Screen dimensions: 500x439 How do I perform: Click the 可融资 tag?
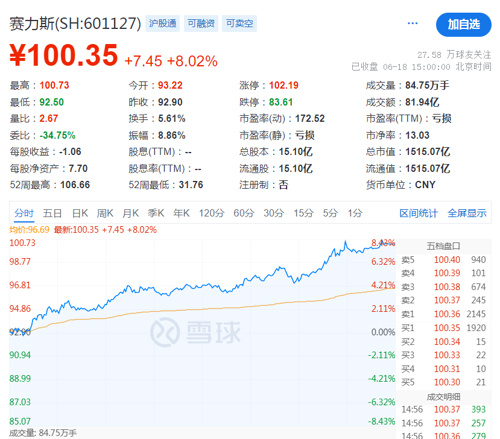pyautogui.click(x=201, y=23)
